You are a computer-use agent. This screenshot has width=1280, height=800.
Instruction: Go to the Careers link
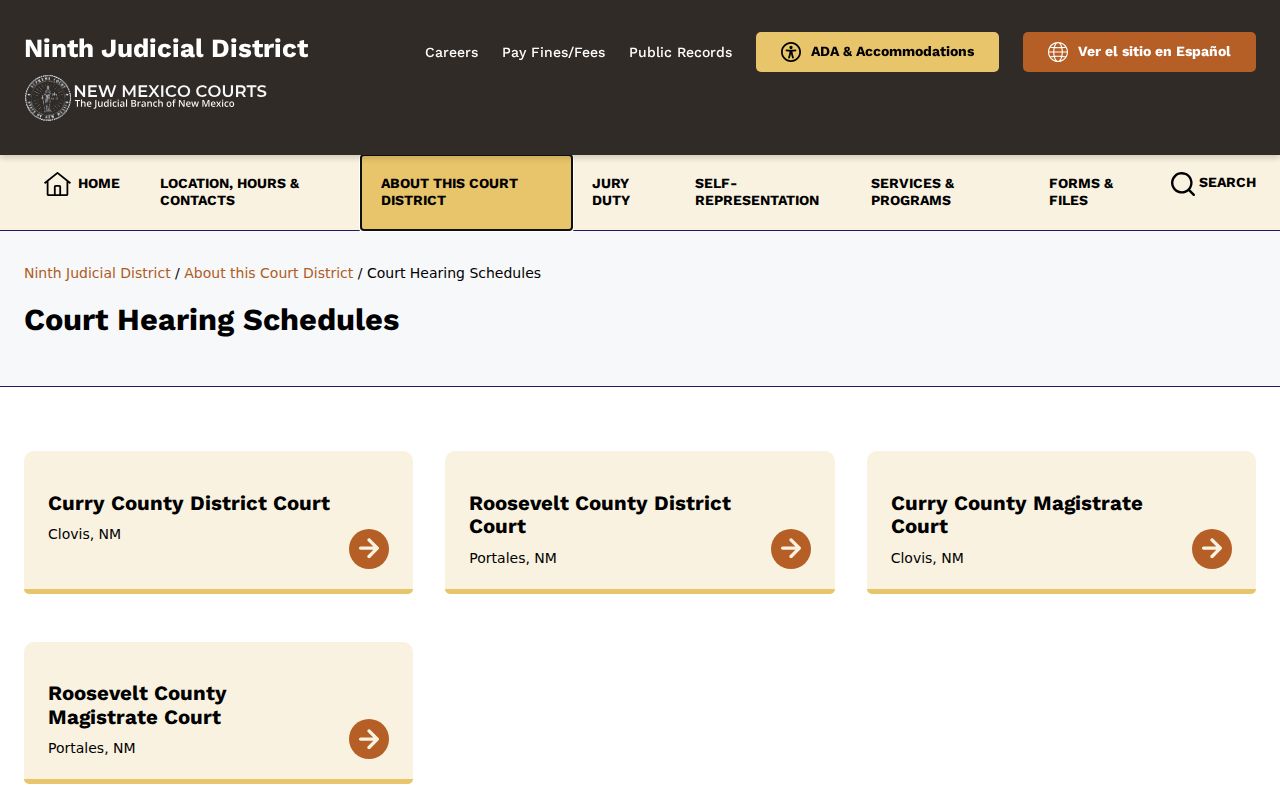point(452,52)
